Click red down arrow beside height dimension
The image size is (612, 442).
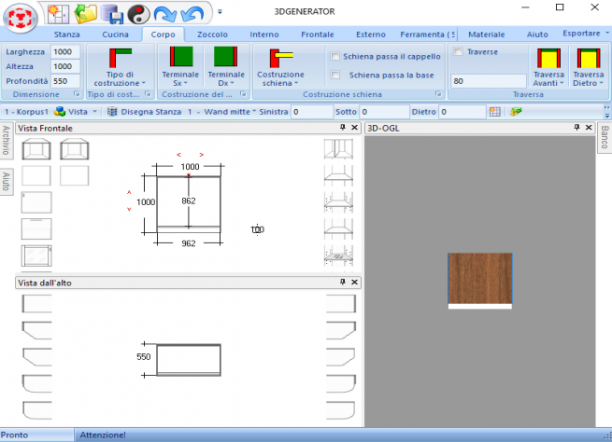pos(129,210)
